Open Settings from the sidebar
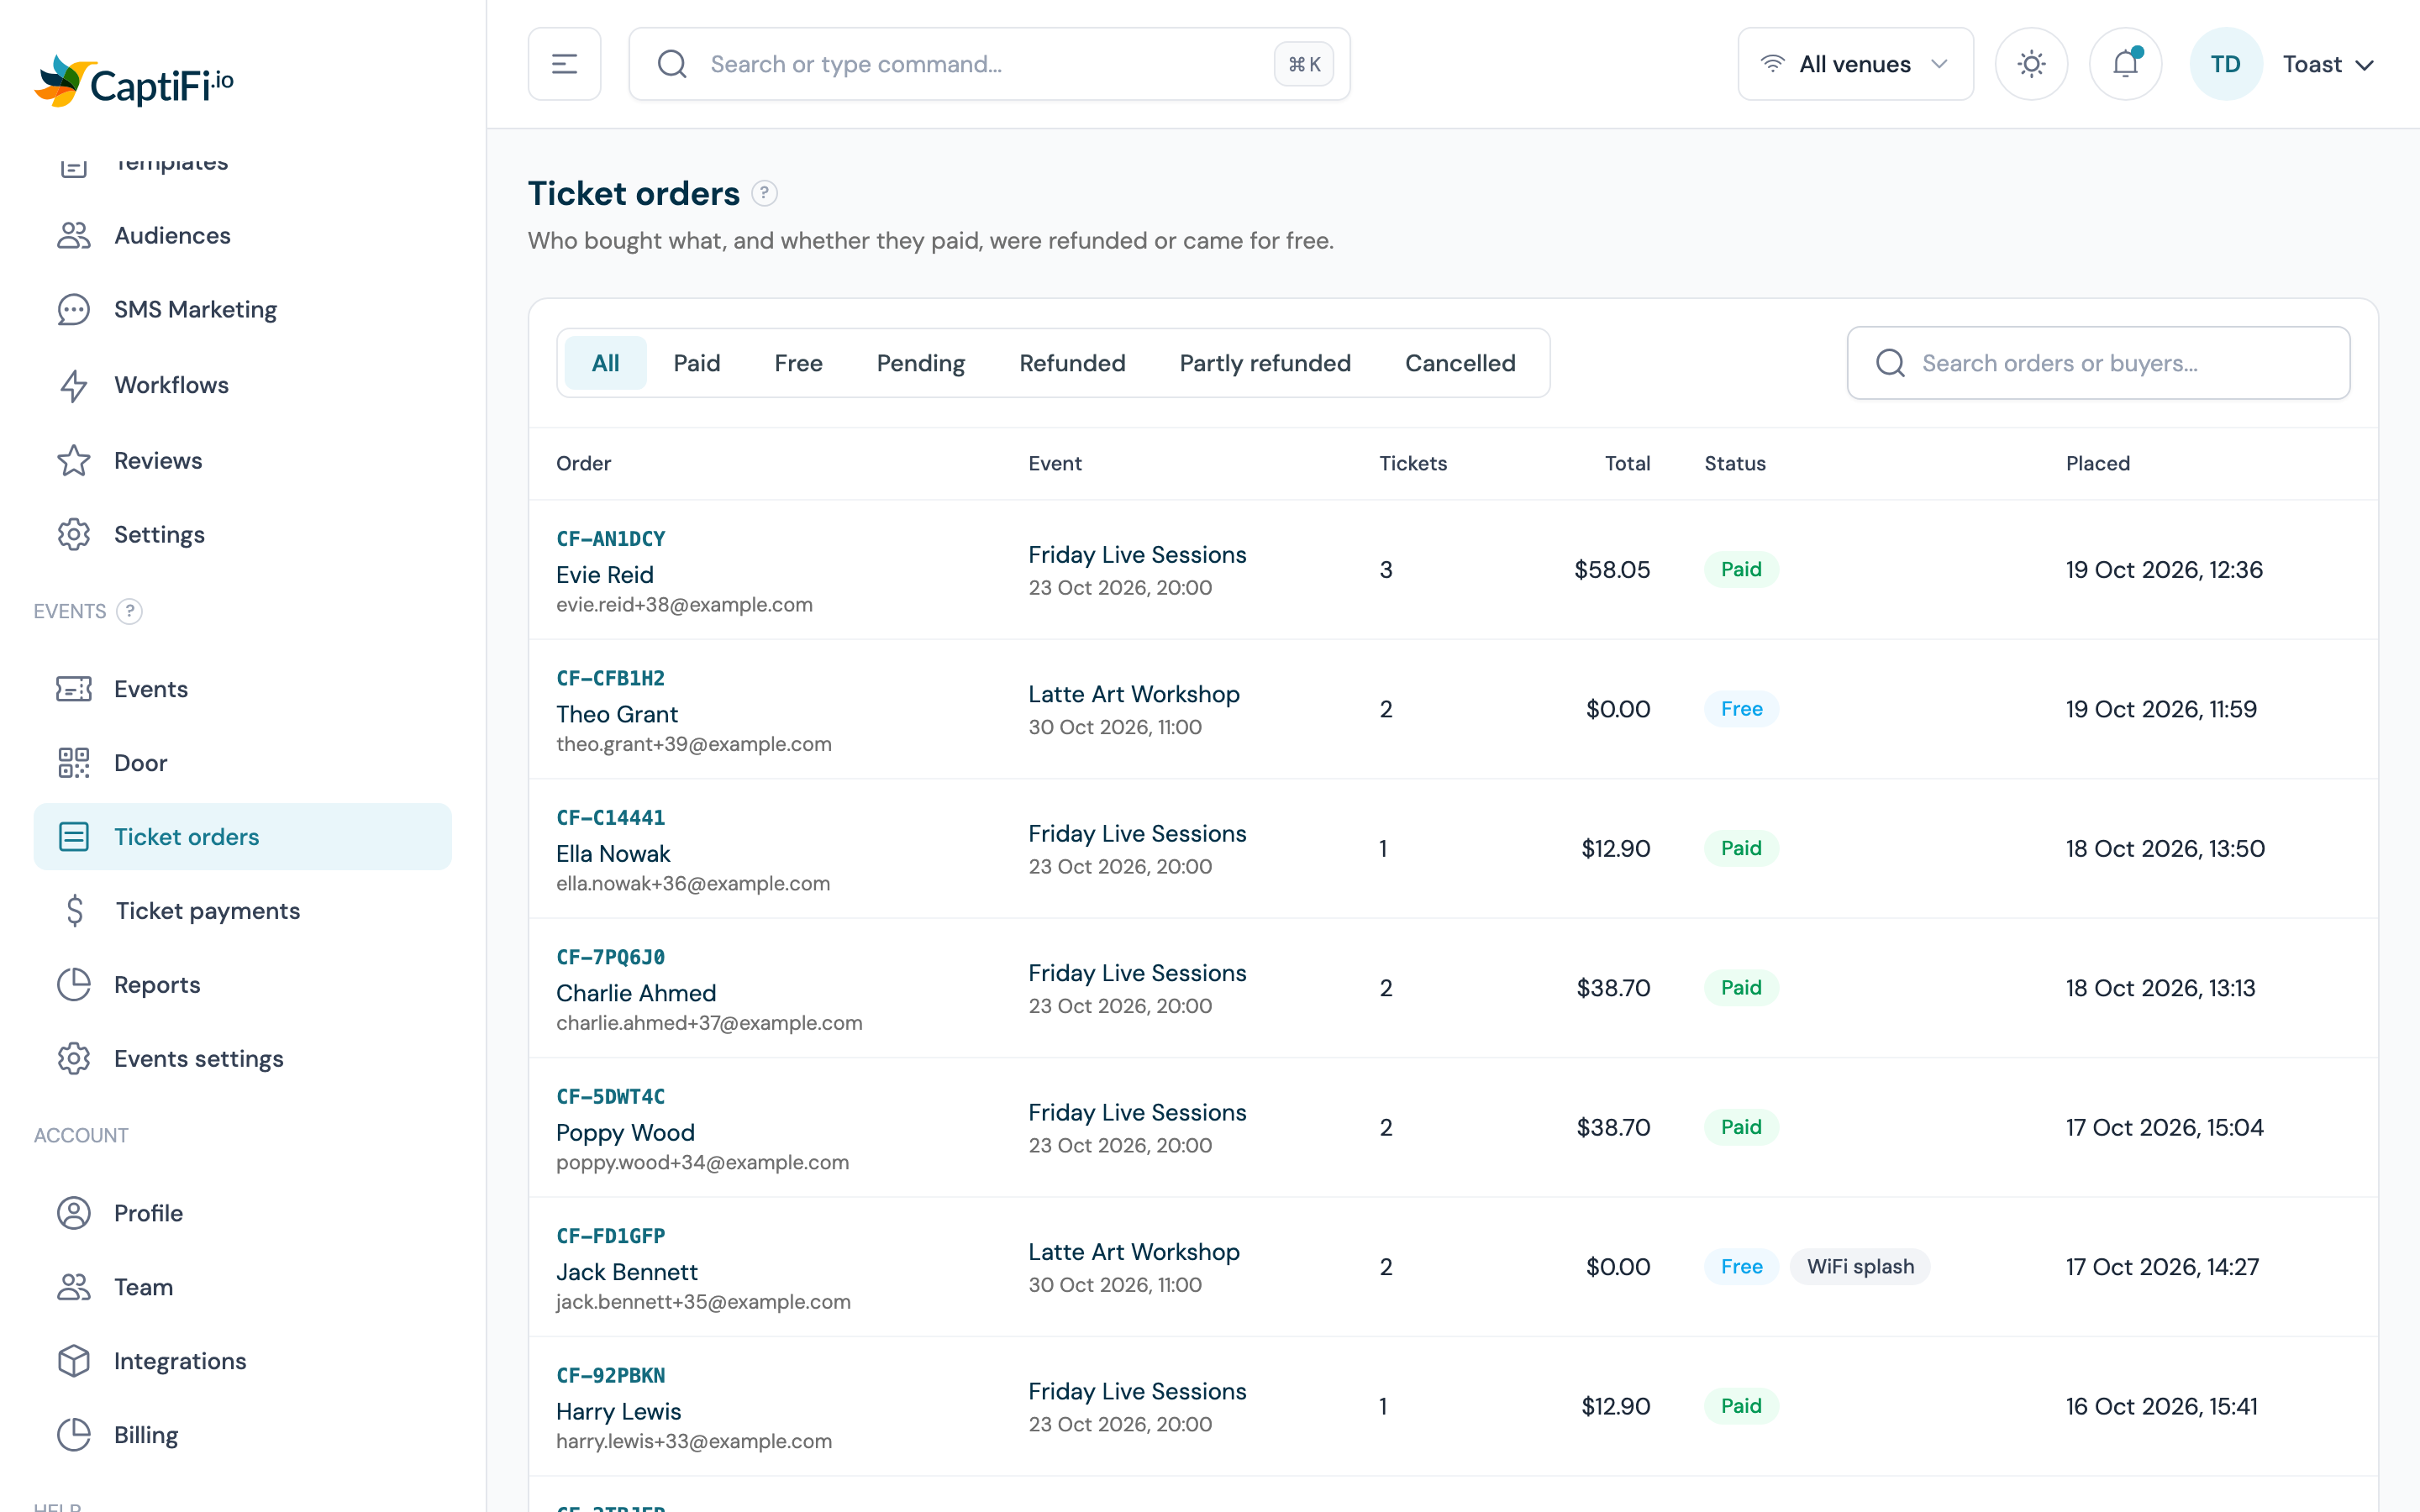2420x1512 pixels. point(242,534)
